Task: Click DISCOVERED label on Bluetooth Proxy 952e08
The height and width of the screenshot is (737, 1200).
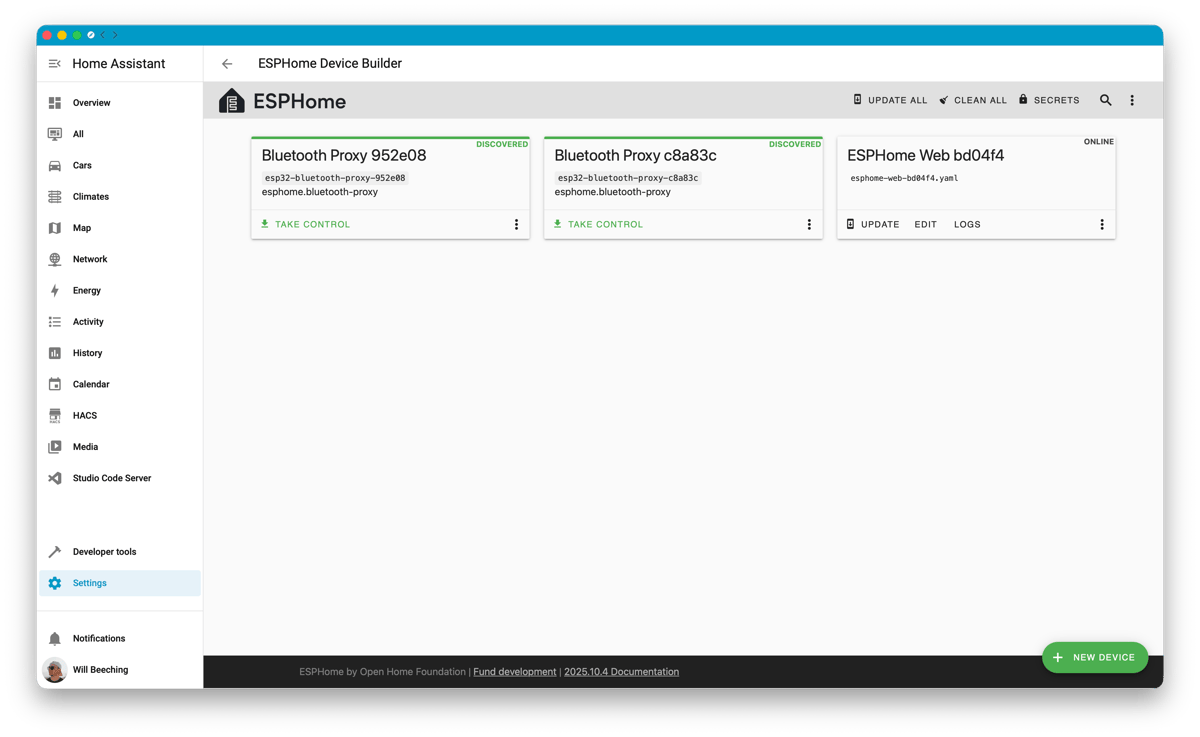Action: [x=502, y=144]
